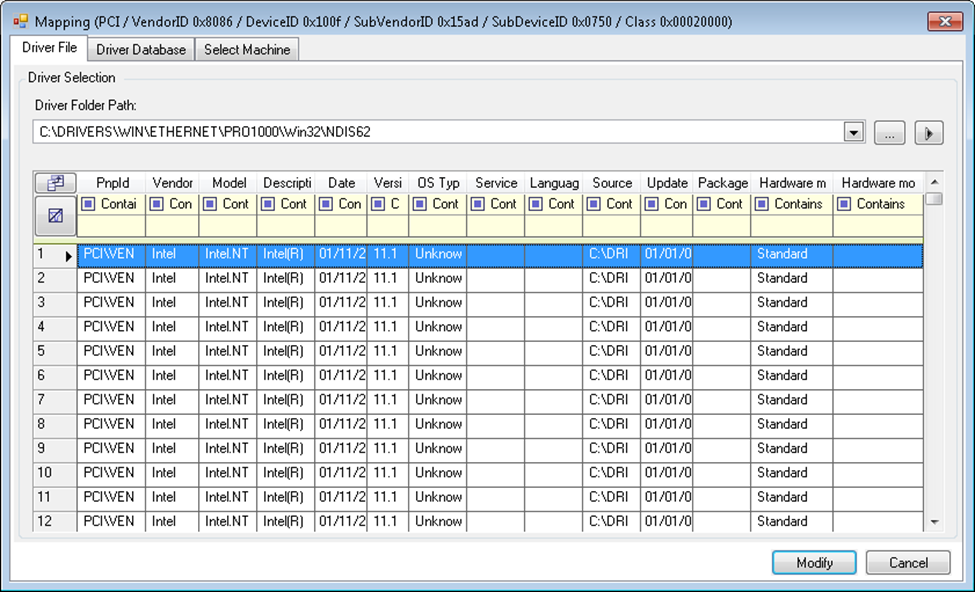Click the Cancel button
The height and width of the screenshot is (592, 975).
click(908, 563)
